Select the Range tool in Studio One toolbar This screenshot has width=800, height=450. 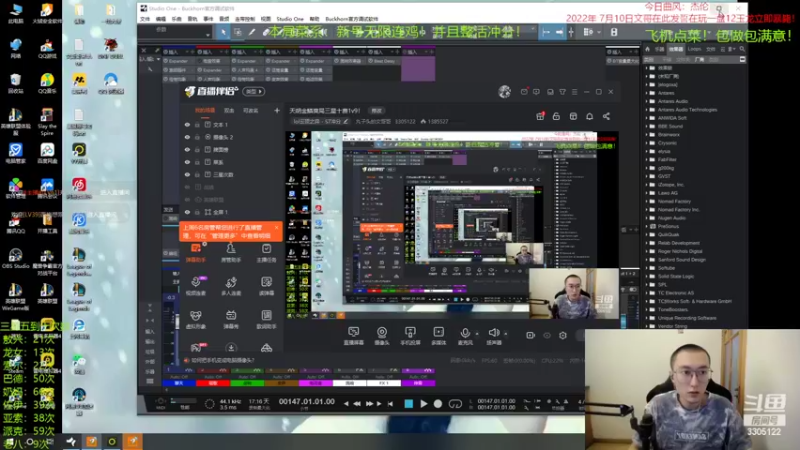pyautogui.click(x=238, y=32)
